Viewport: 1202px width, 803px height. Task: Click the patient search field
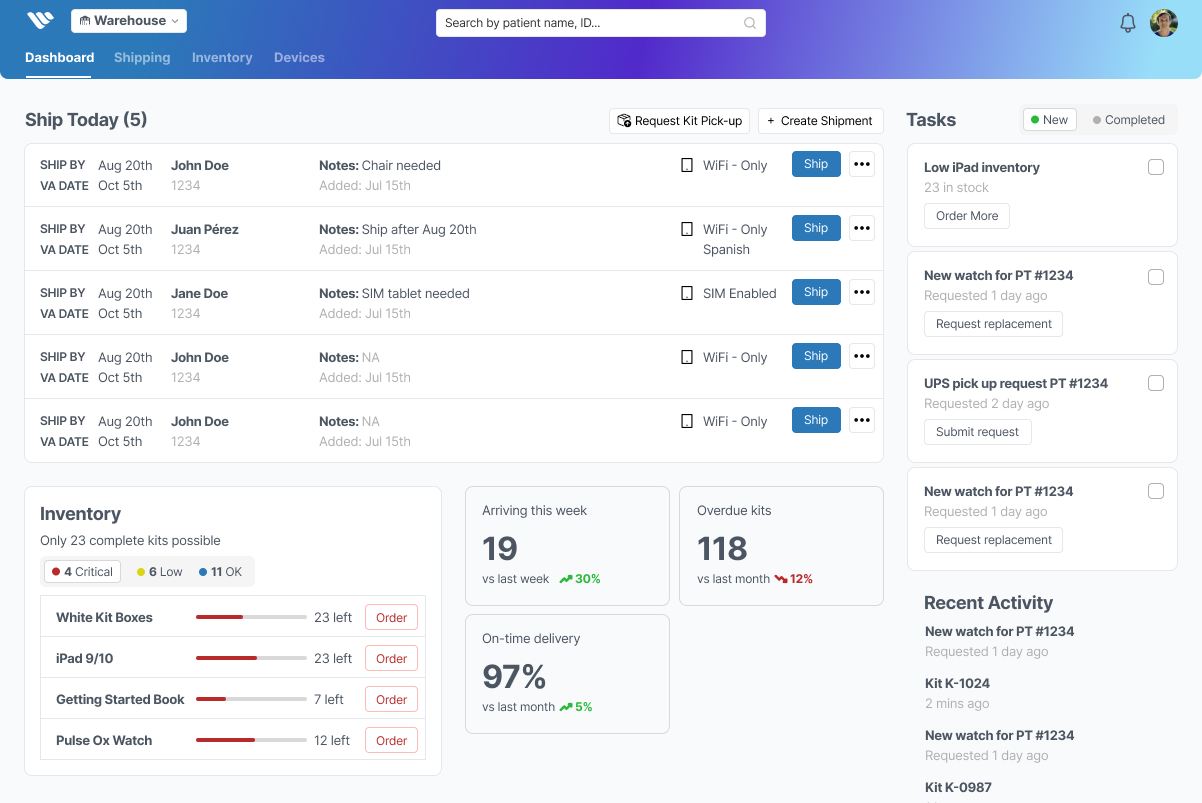pyautogui.click(x=590, y=22)
